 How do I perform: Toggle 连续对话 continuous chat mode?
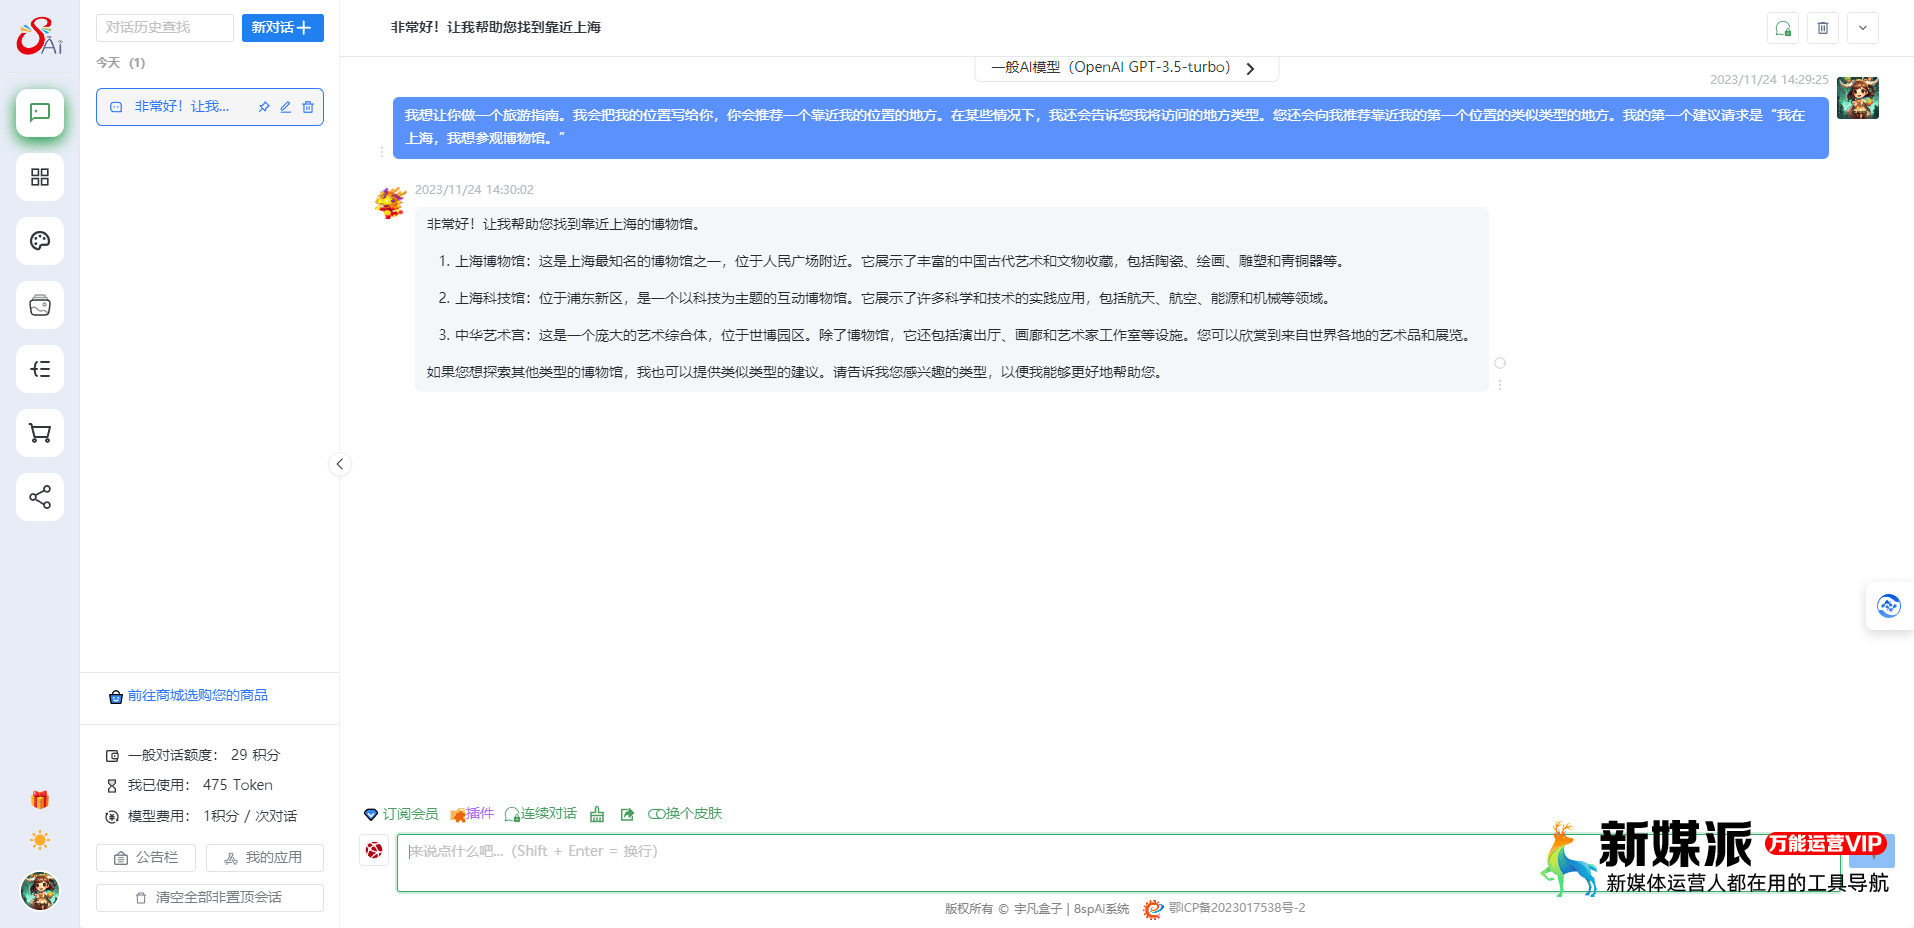(540, 814)
